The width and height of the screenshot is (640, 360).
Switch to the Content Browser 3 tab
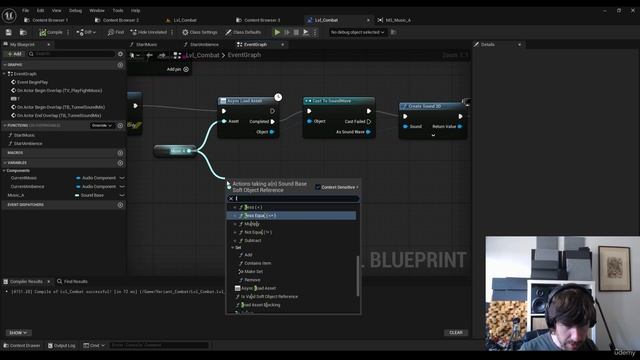[258, 20]
